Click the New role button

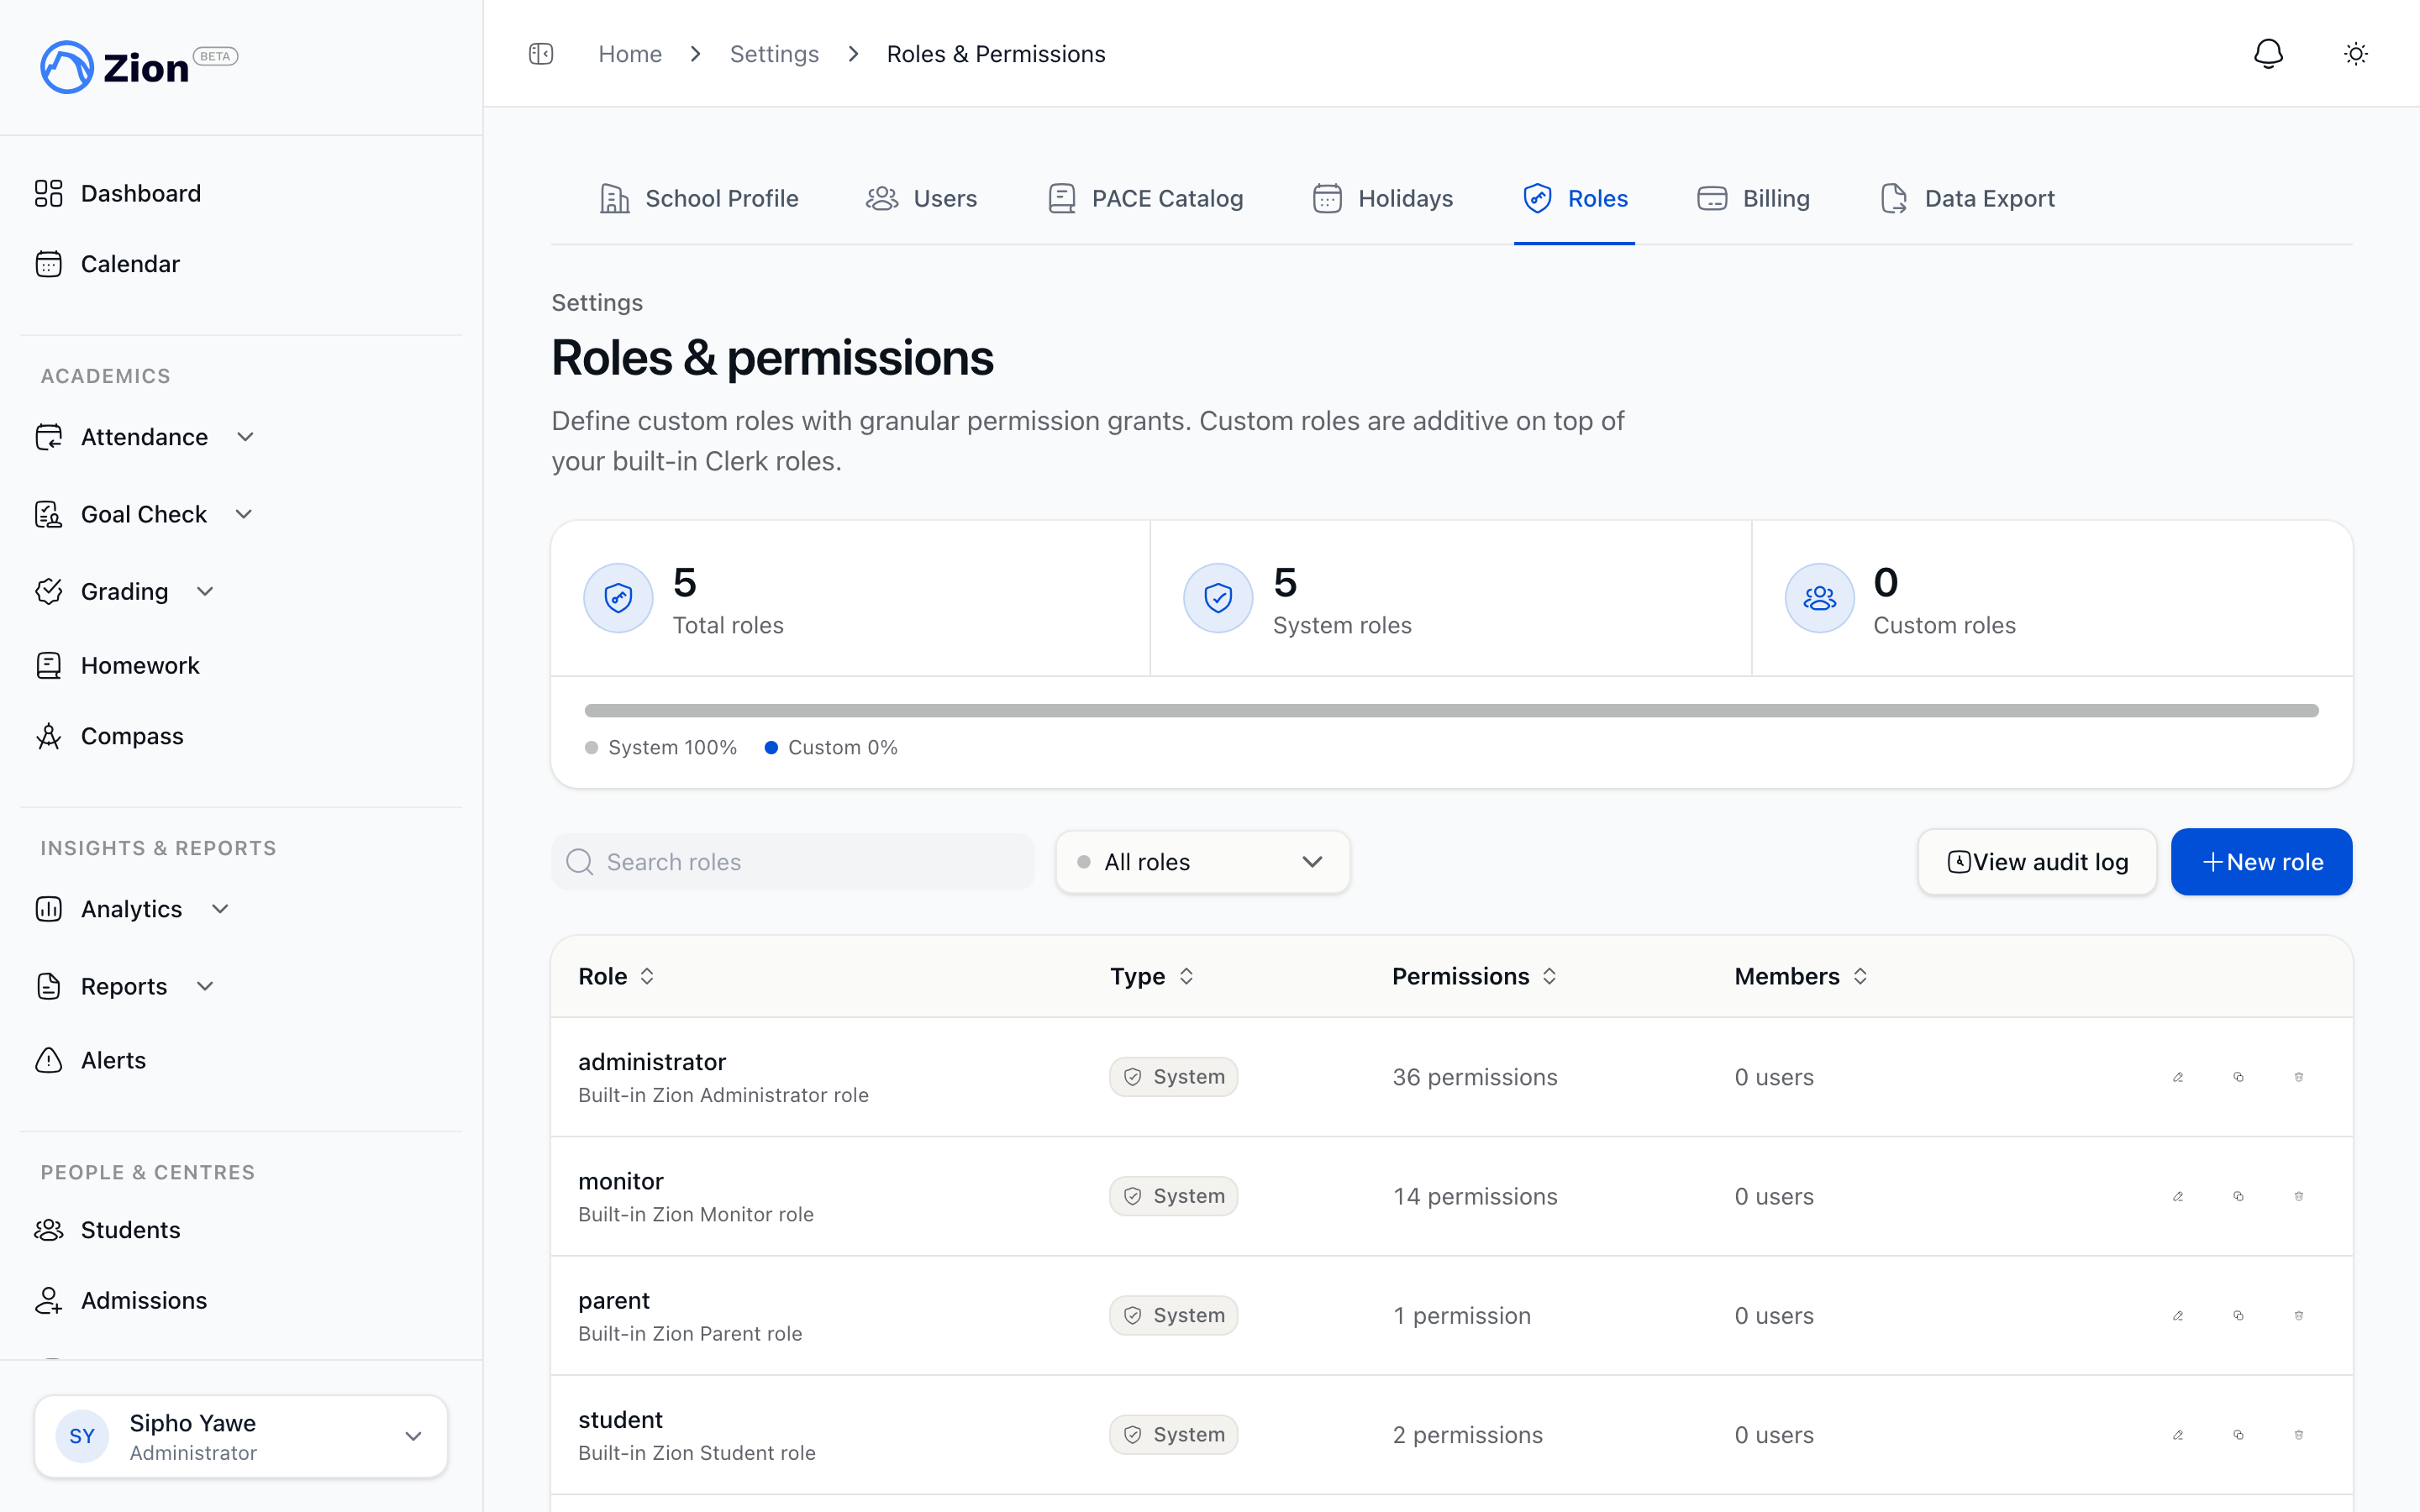click(x=2261, y=862)
